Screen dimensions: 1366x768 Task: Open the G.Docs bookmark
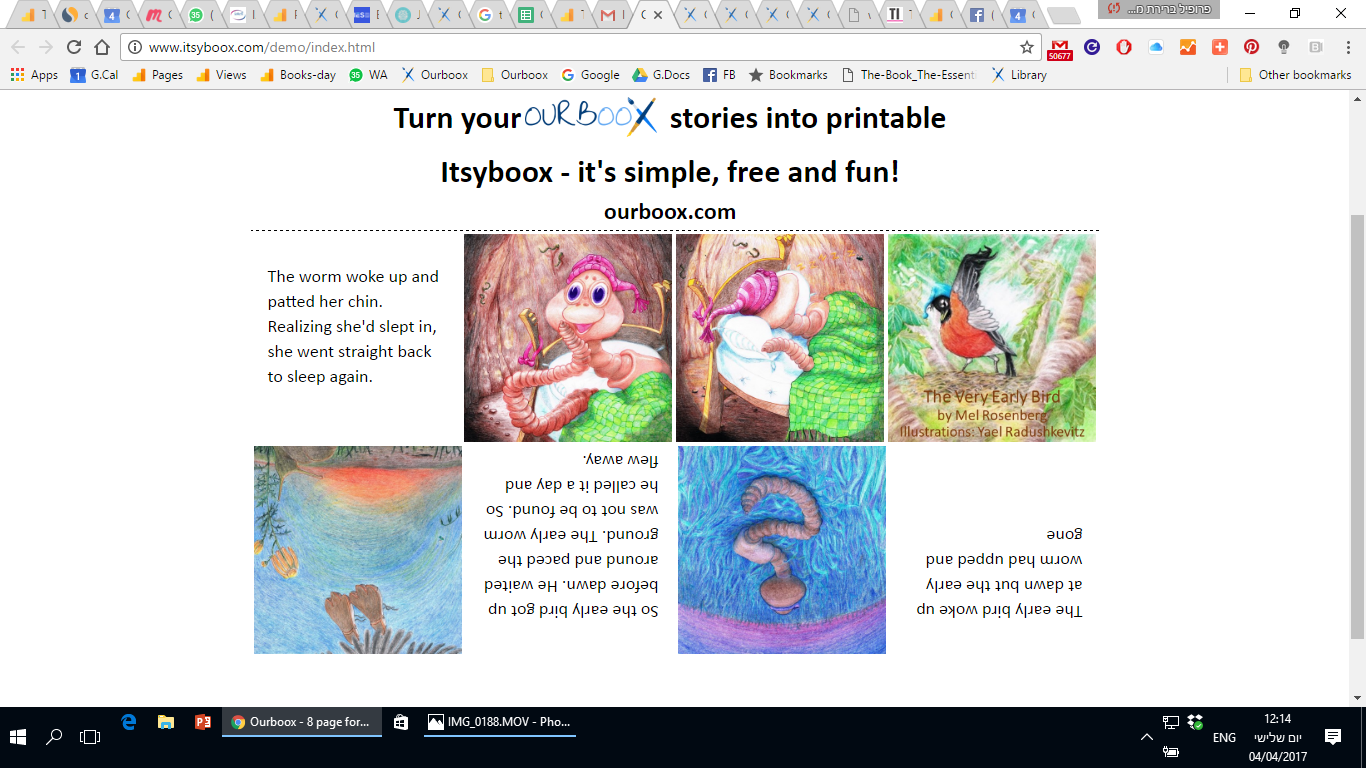tap(662, 74)
